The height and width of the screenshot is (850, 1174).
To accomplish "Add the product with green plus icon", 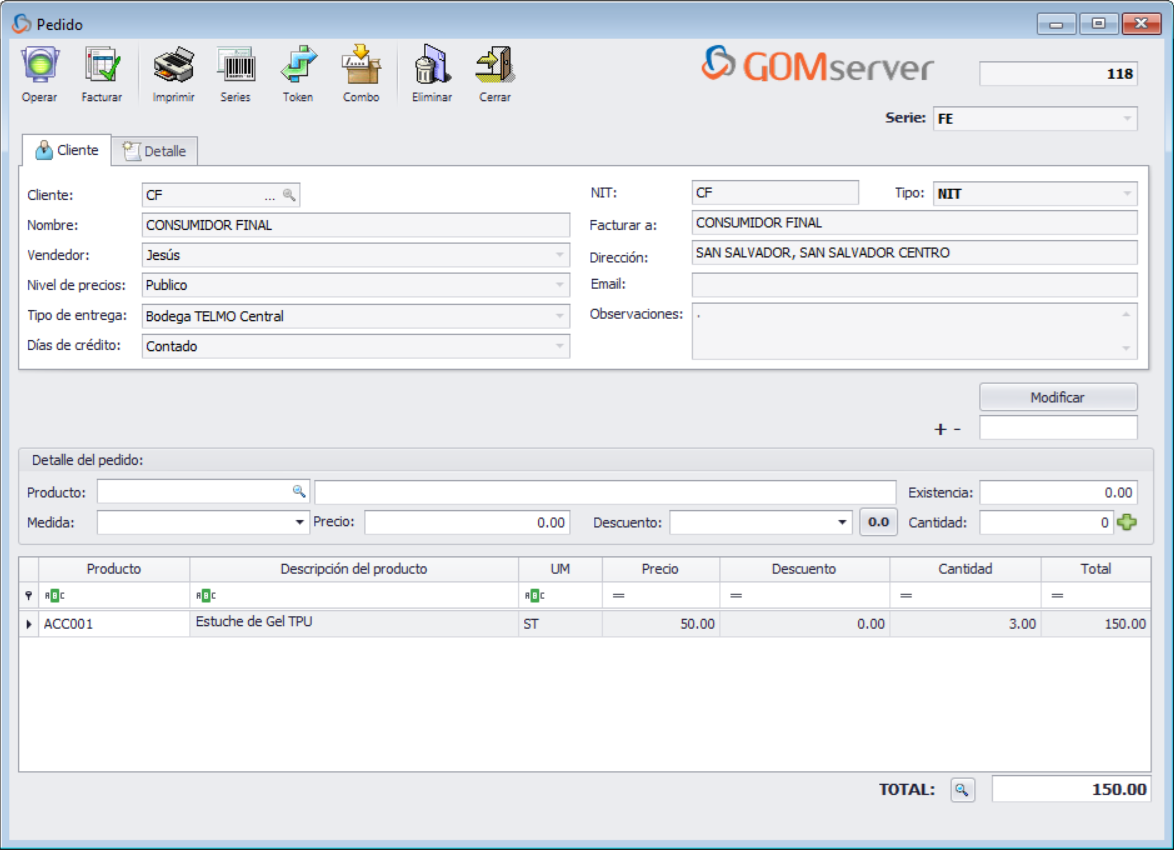I will [1127, 522].
